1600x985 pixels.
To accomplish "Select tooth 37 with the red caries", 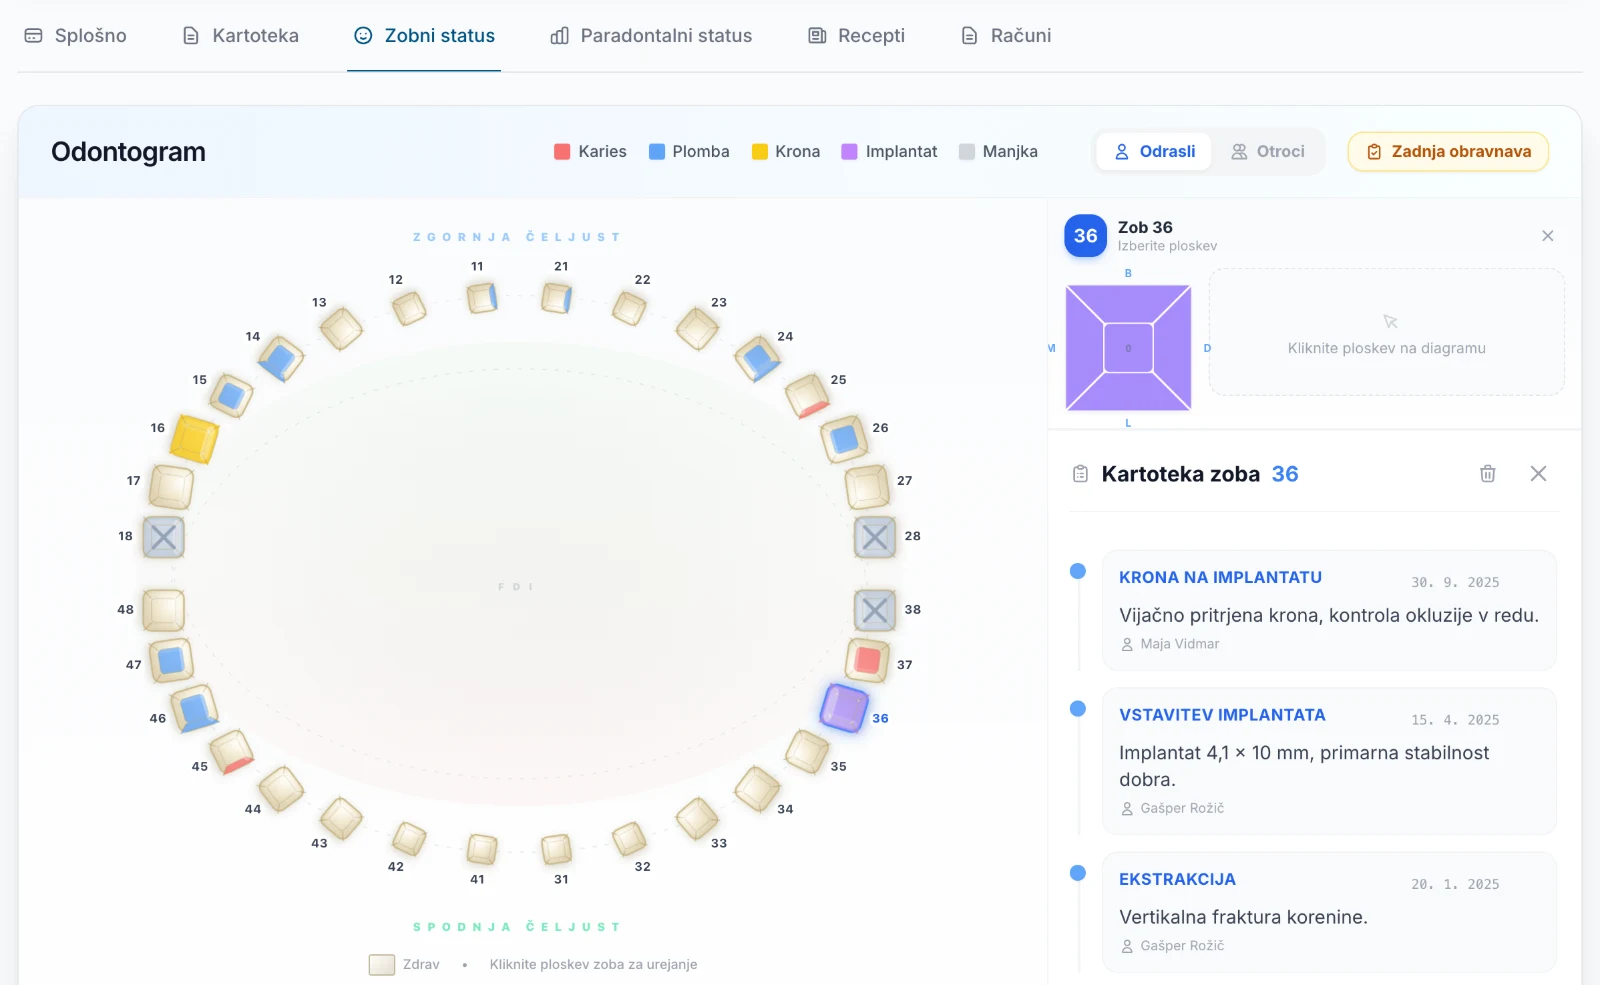I will [x=867, y=661].
